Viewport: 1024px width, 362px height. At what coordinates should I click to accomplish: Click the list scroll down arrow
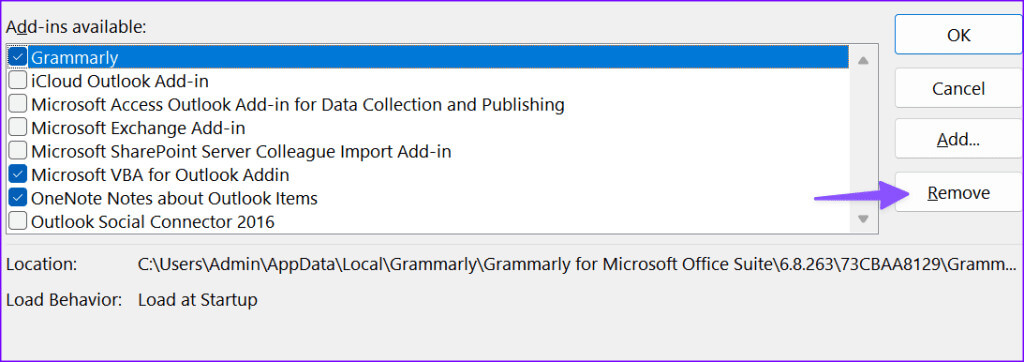click(x=863, y=219)
